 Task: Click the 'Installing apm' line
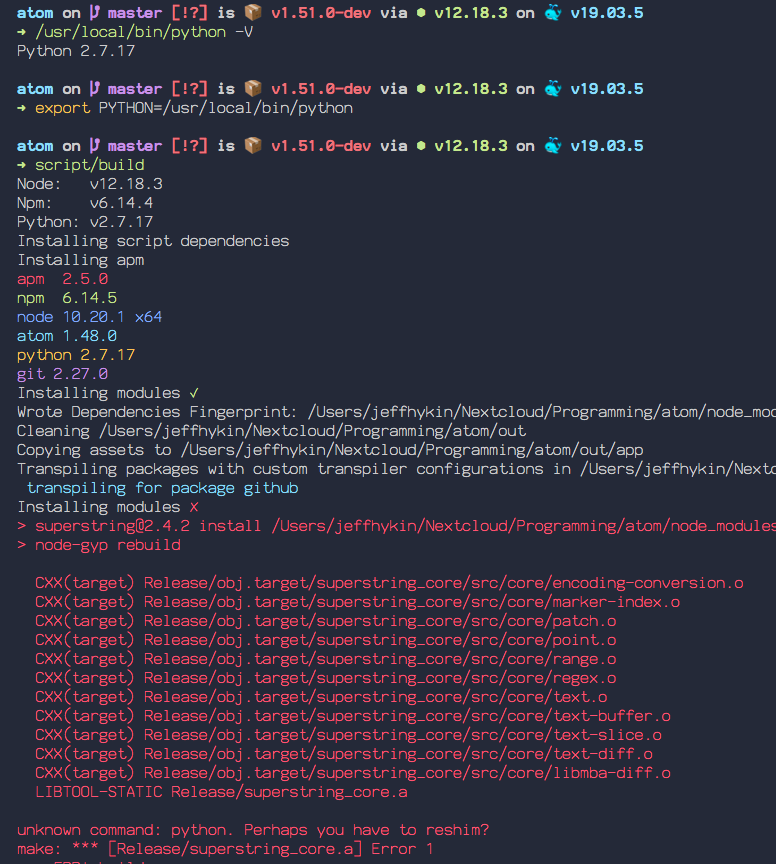coord(80,260)
